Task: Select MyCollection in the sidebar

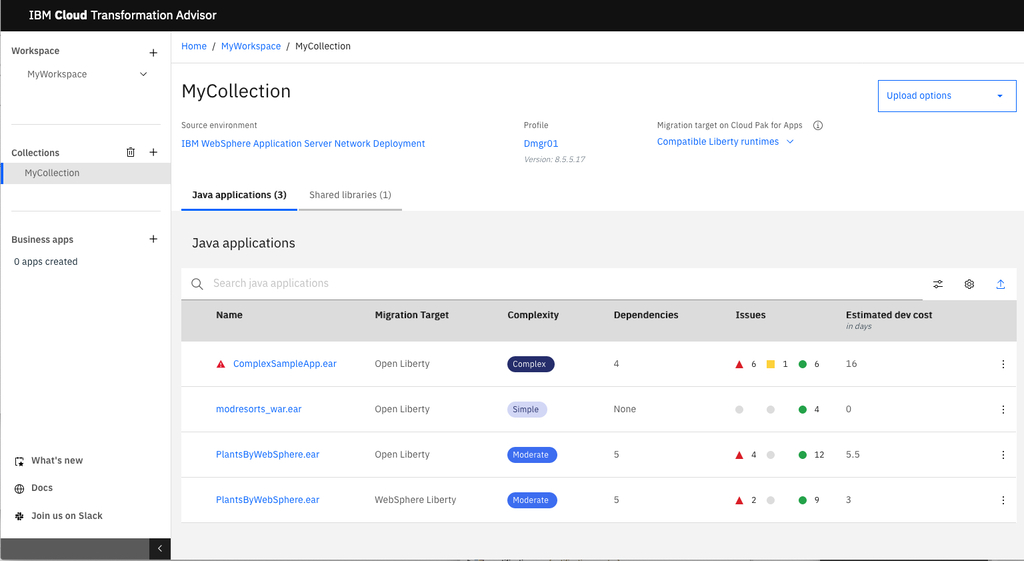Action: pos(86,173)
